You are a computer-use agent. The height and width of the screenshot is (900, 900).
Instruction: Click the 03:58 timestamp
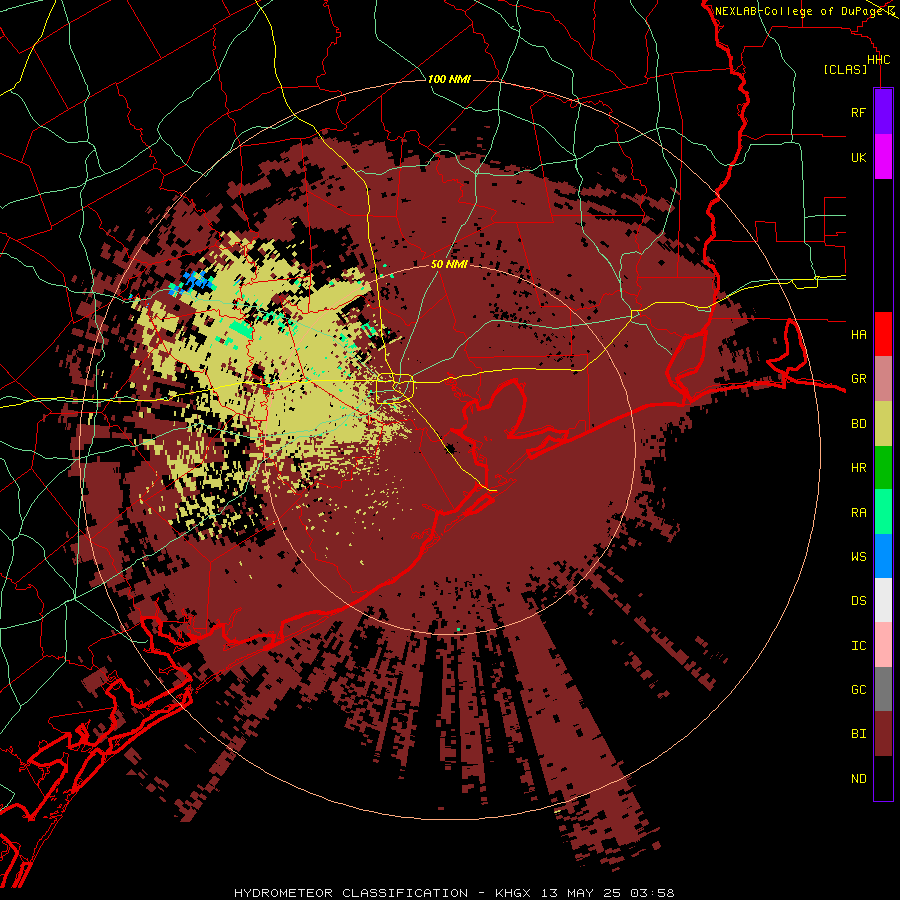pos(653,893)
